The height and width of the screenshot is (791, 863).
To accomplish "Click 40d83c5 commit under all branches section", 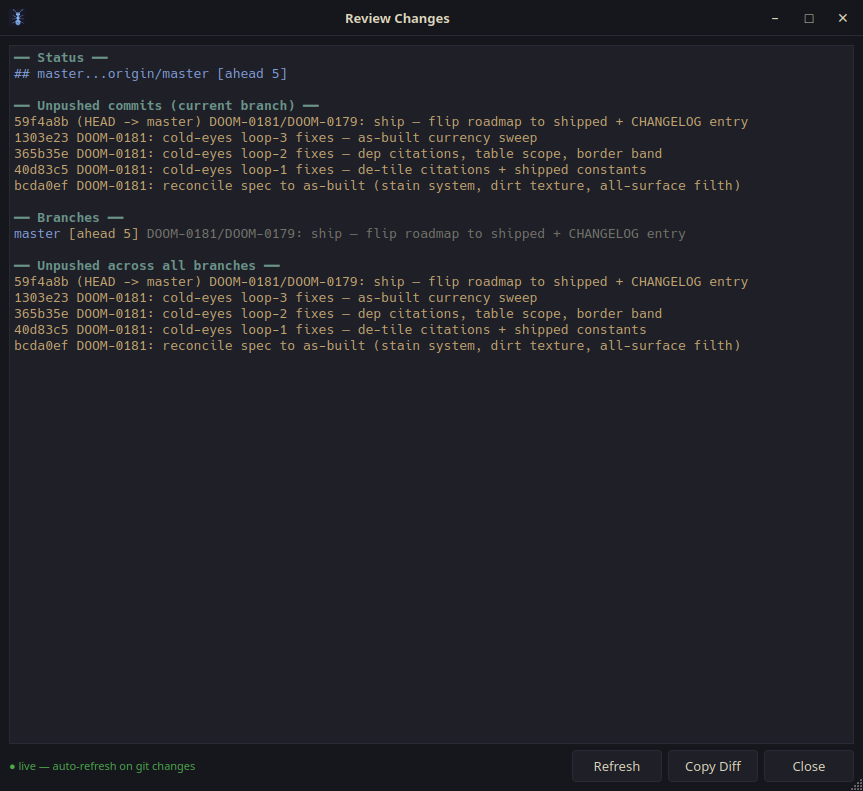I will point(330,330).
